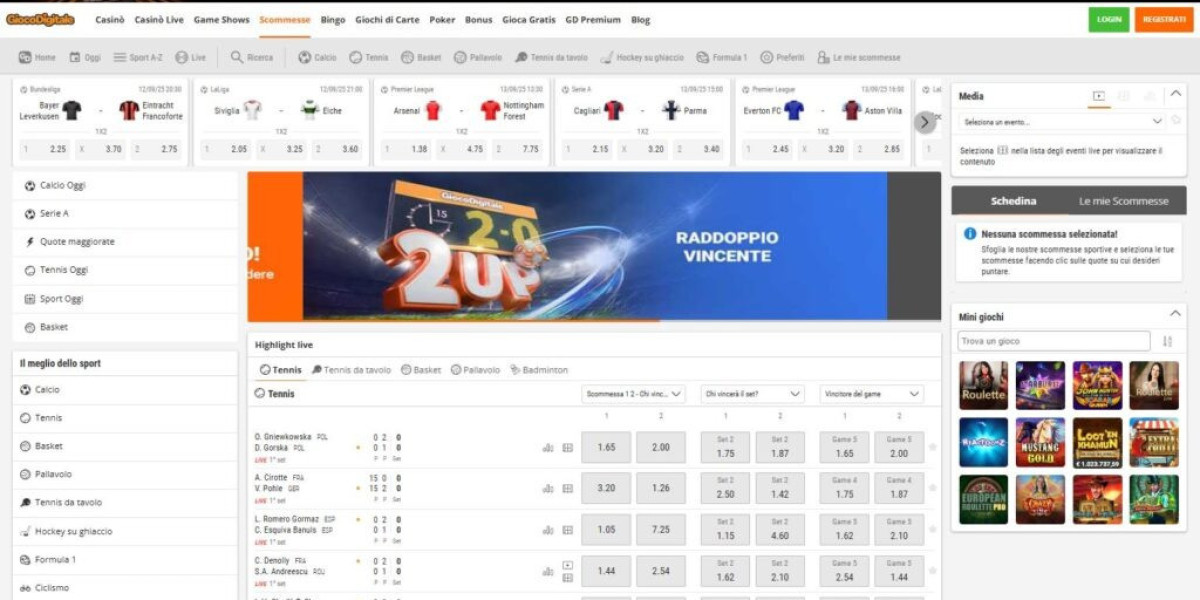1200x600 pixels.
Task: Open statistics icon for Gniewkowska match
Action: point(548,448)
